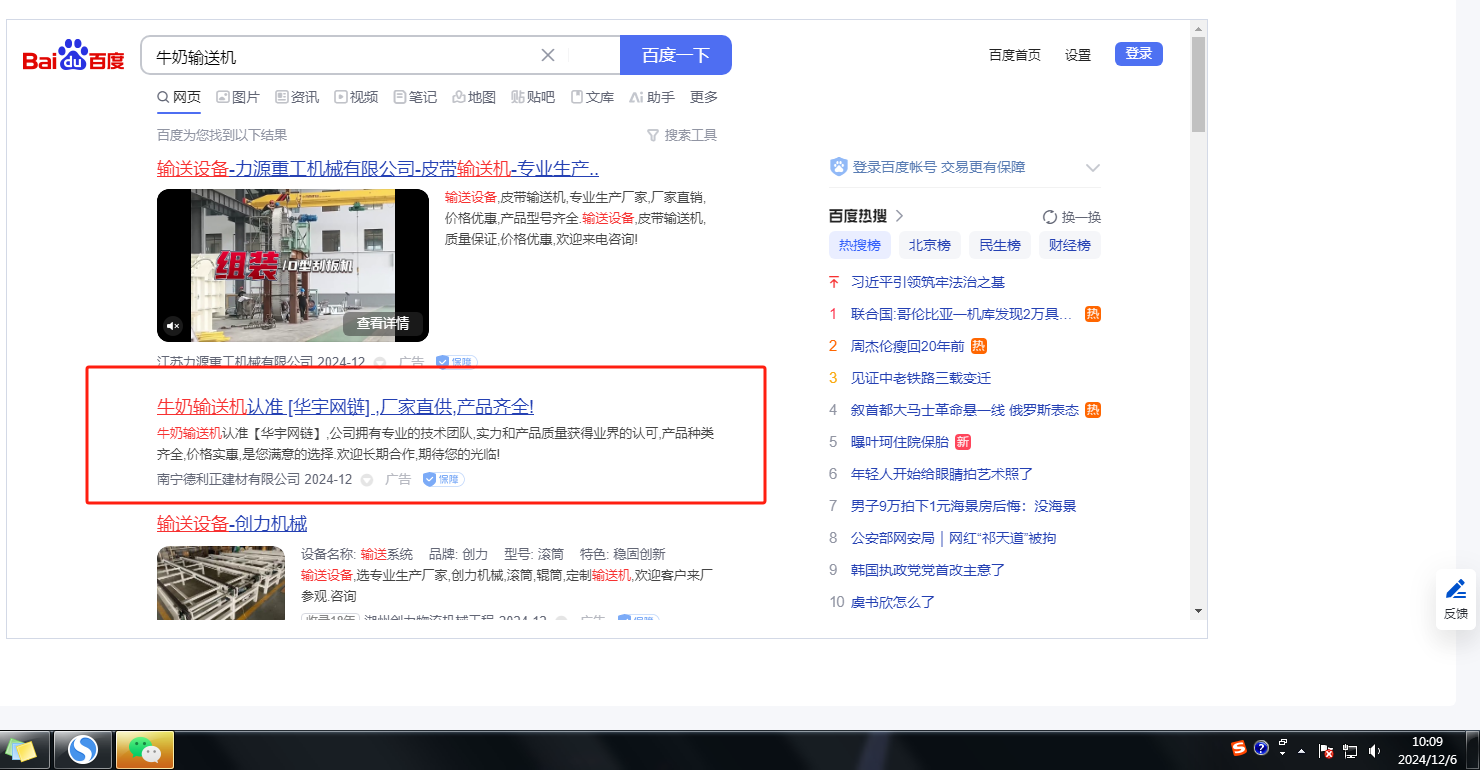Open hot search 周杰伦瘦回20年前

tap(908, 346)
